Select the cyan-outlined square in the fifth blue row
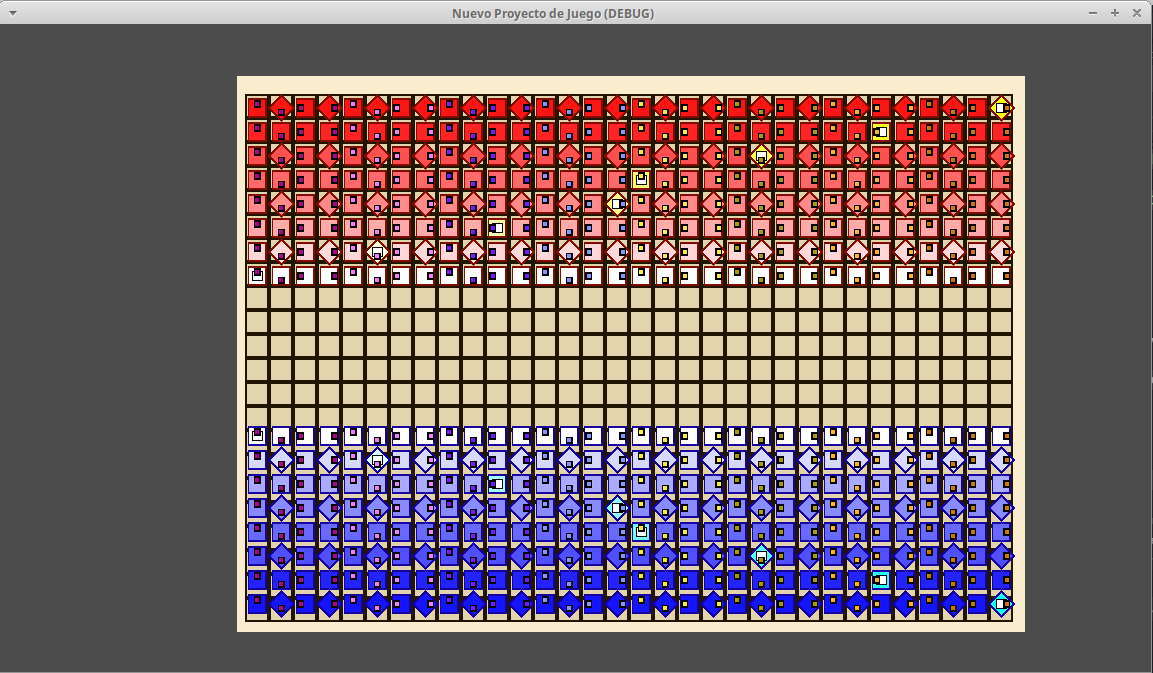This screenshot has width=1153, height=673. tap(641, 532)
